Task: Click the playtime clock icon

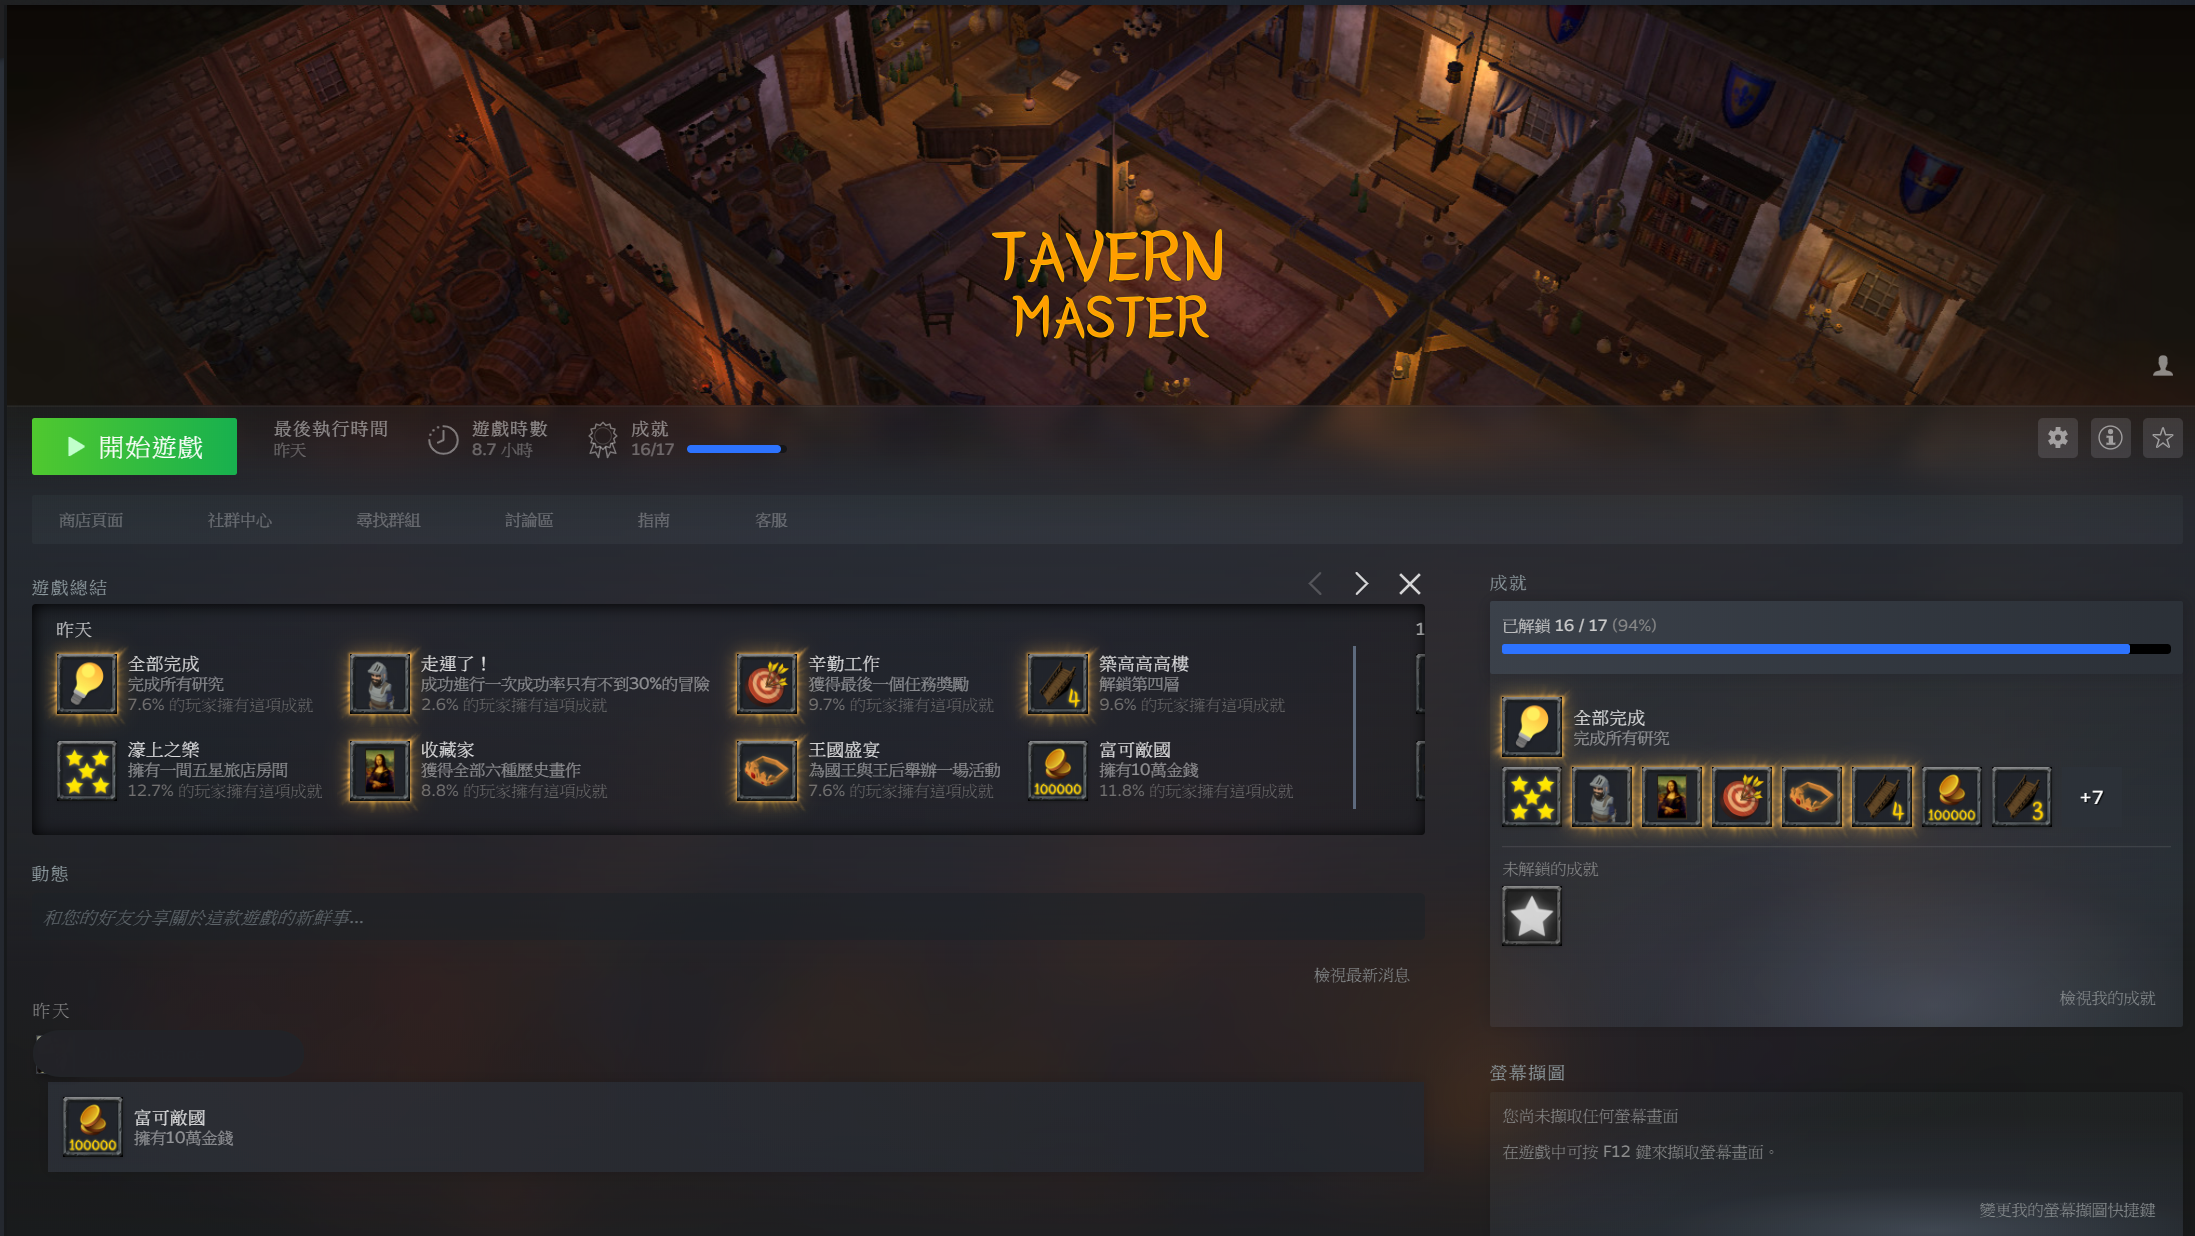Action: [x=442, y=439]
